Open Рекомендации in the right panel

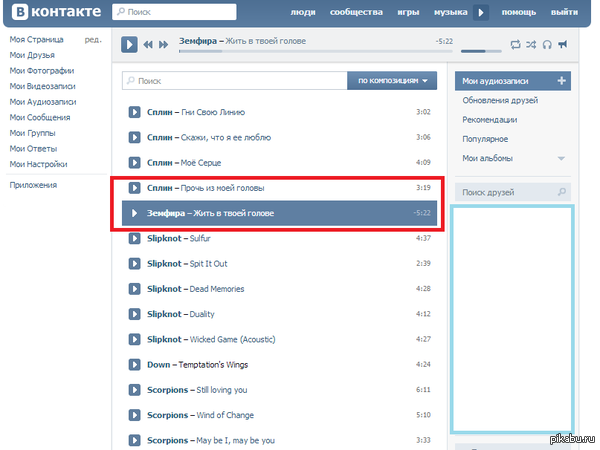tap(491, 120)
